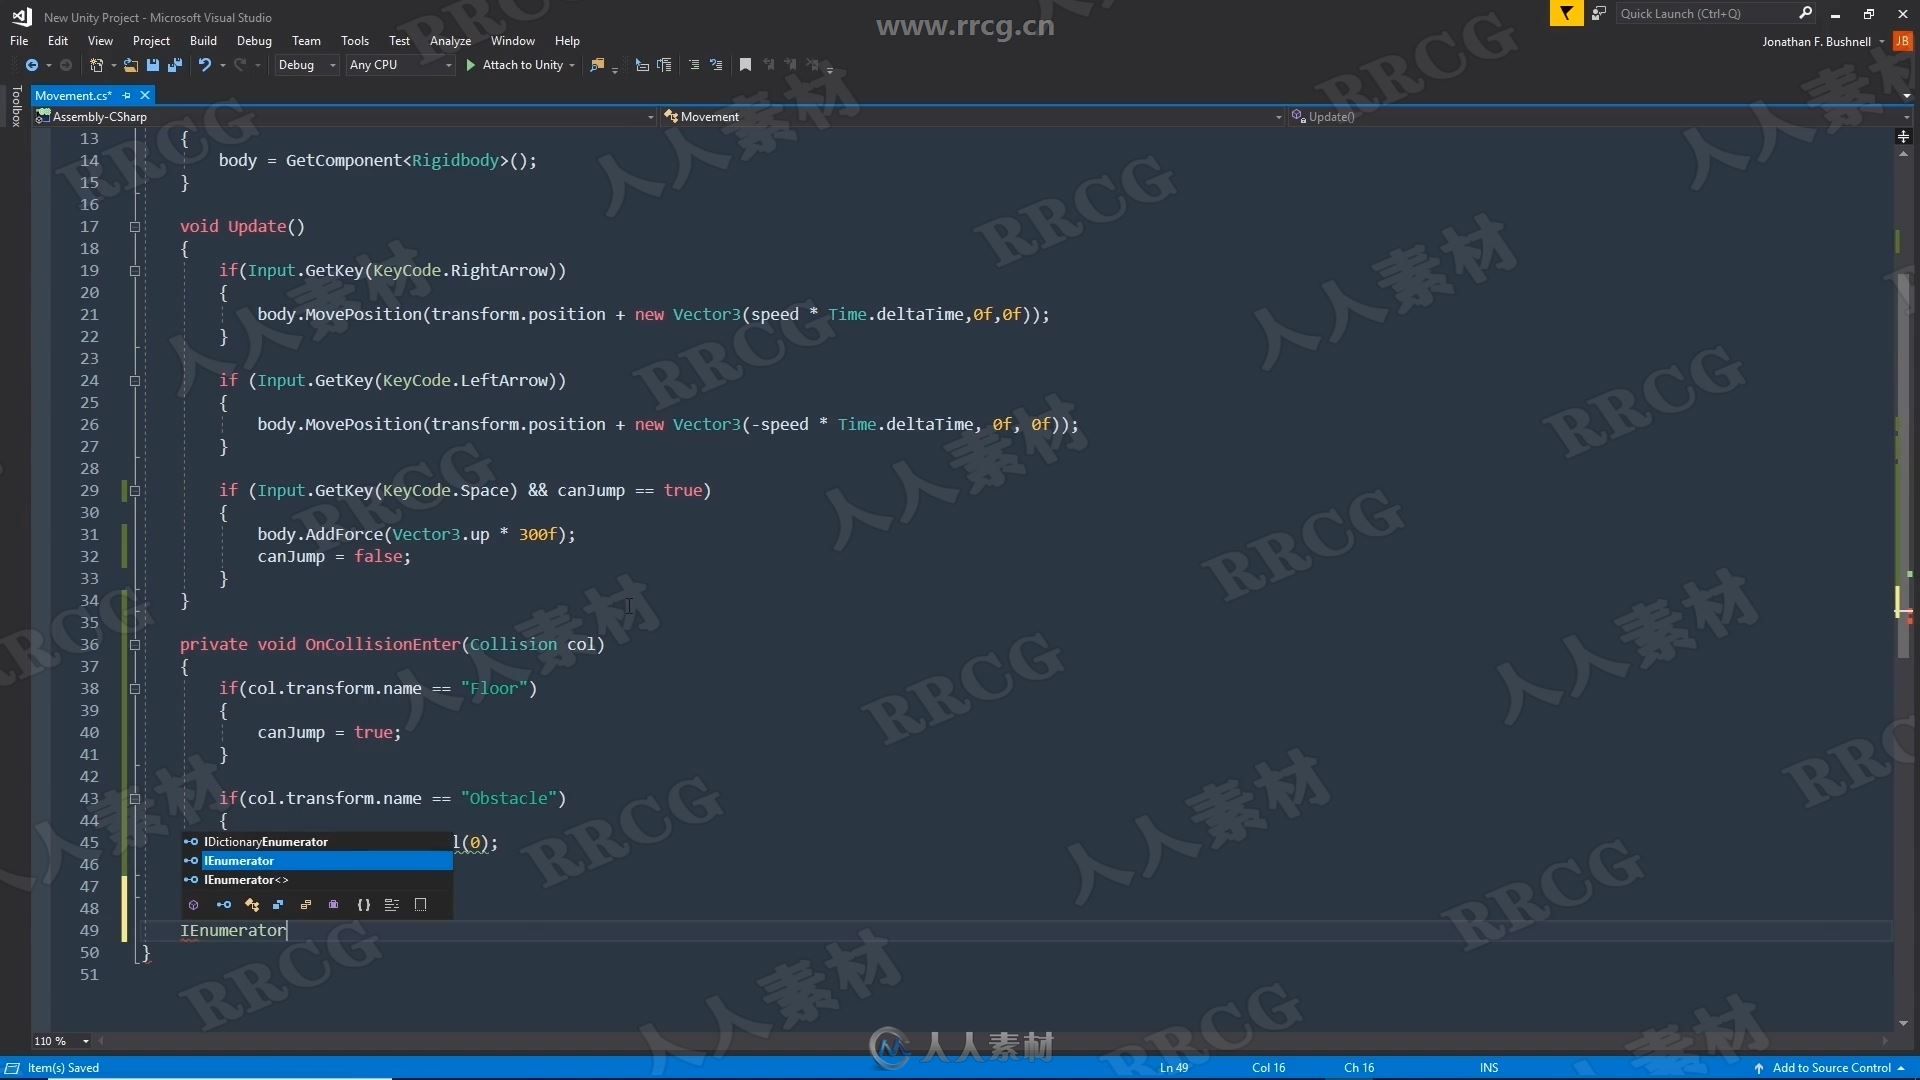Click the Comment Out Selection icon
This screenshot has height=1080, width=1920.
tap(642, 65)
